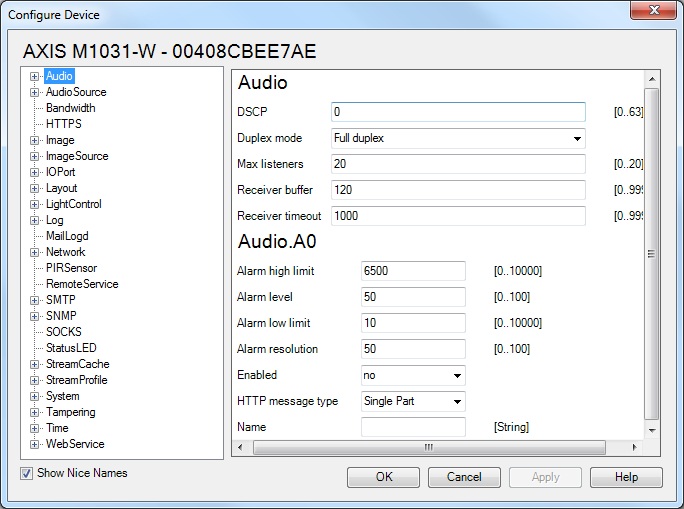Image resolution: width=684 pixels, height=509 pixels.
Task: Select MailLogd in the tree
Action: (67, 236)
